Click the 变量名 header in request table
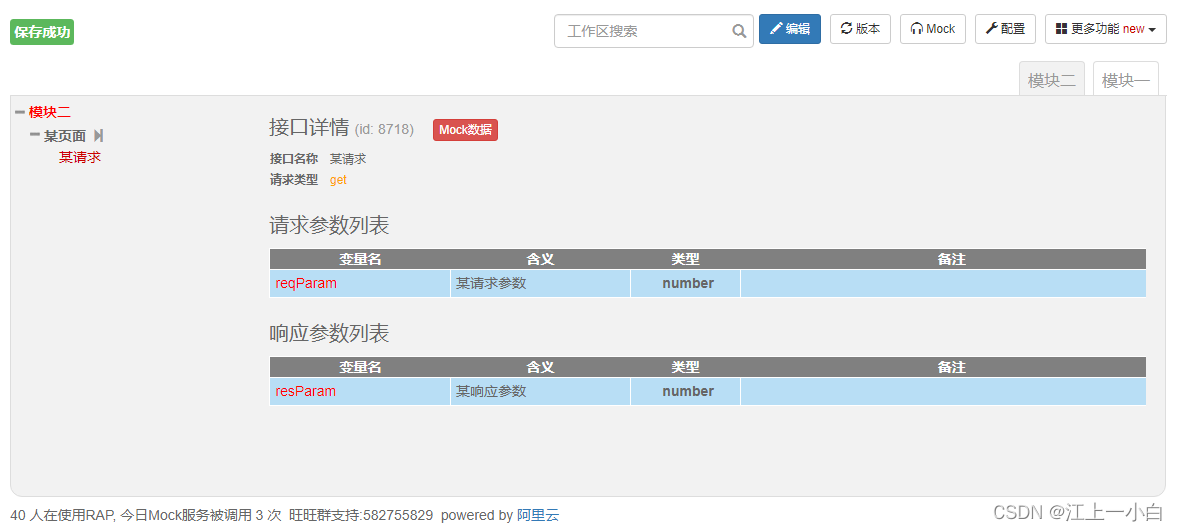The width and height of the screenshot is (1177, 531). 360,259
